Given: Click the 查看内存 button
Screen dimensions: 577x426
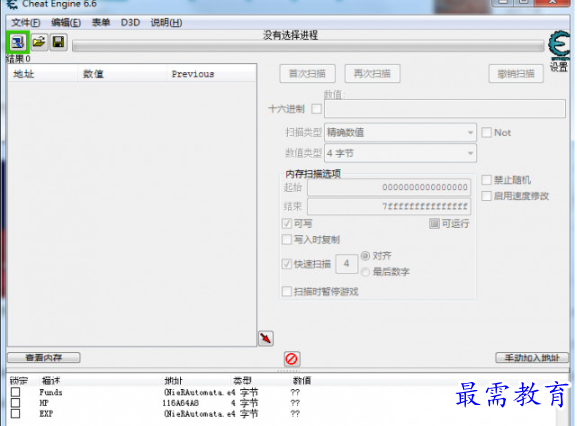Looking at the screenshot, I should point(44,358).
